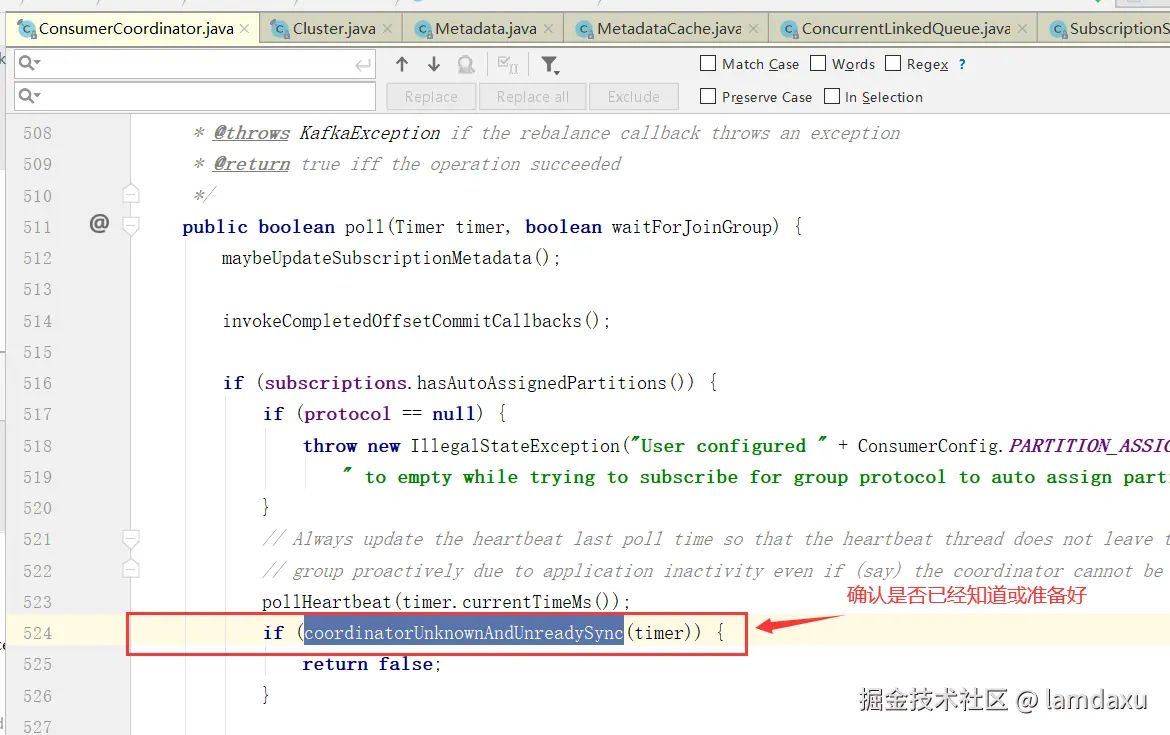Close the Cluster.java tab

pyautogui.click(x=387, y=28)
